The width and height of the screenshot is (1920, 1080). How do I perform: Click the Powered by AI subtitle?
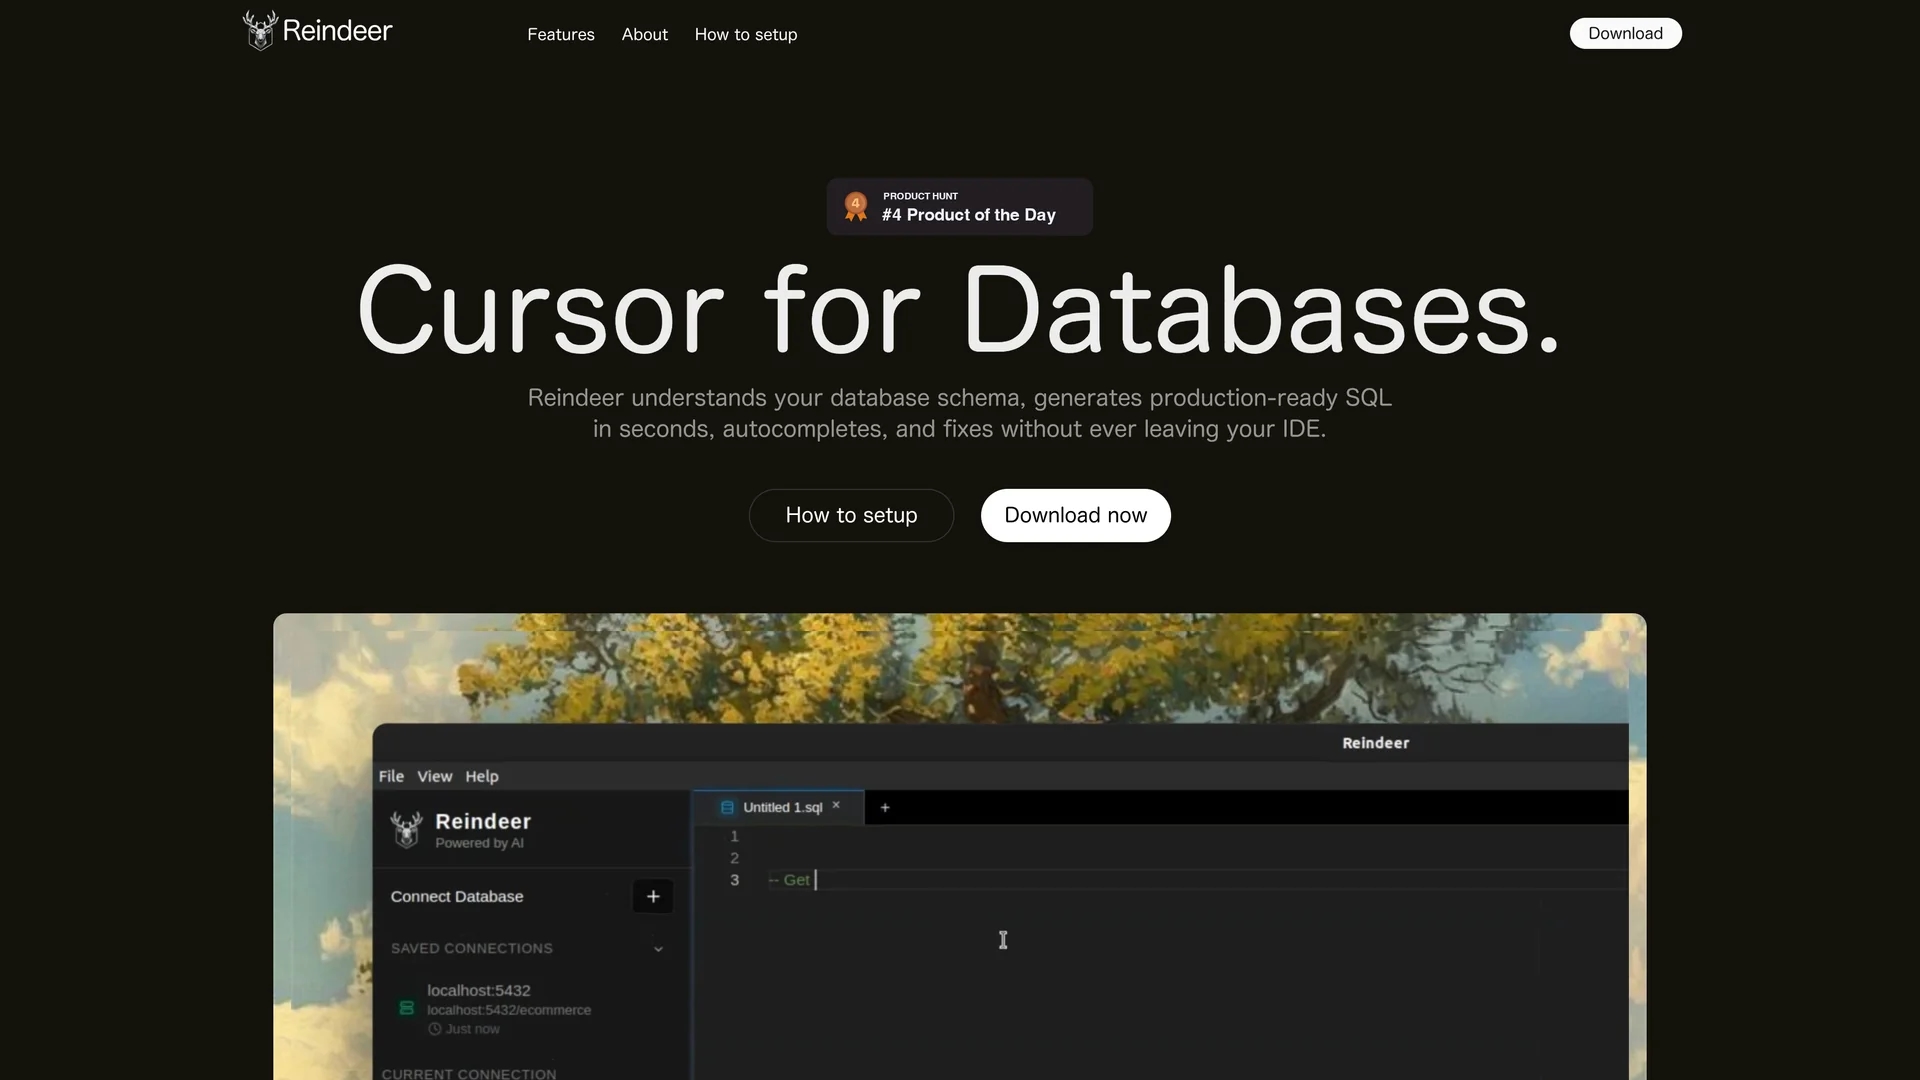tap(480, 843)
